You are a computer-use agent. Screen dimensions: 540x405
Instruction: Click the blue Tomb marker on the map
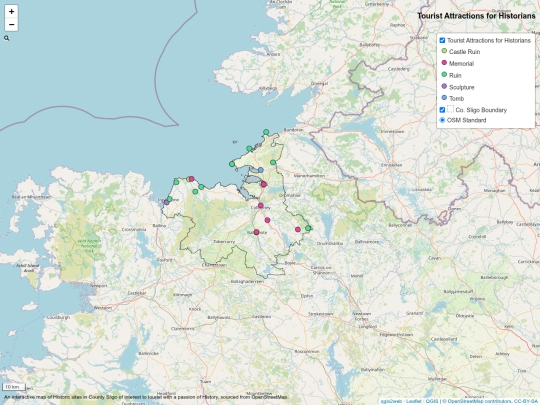pyautogui.click(x=261, y=170)
